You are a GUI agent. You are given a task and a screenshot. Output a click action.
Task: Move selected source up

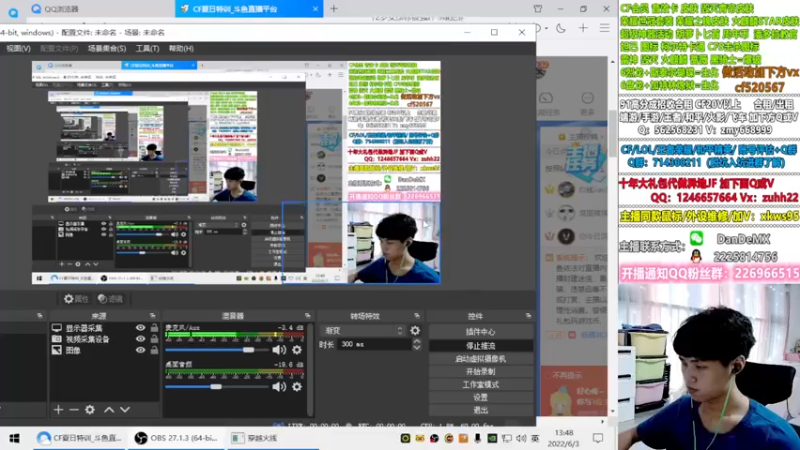coord(109,410)
